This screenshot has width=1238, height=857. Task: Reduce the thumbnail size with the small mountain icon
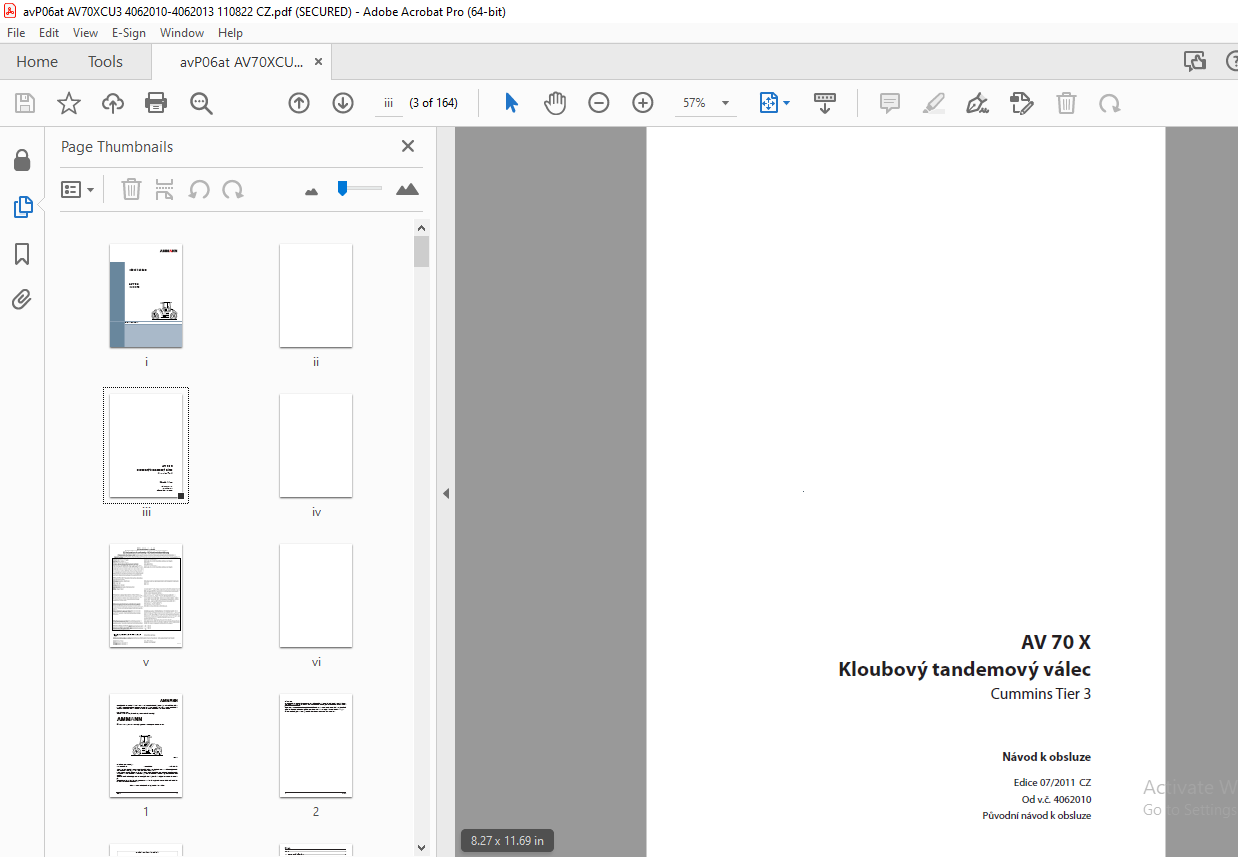tap(311, 191)
